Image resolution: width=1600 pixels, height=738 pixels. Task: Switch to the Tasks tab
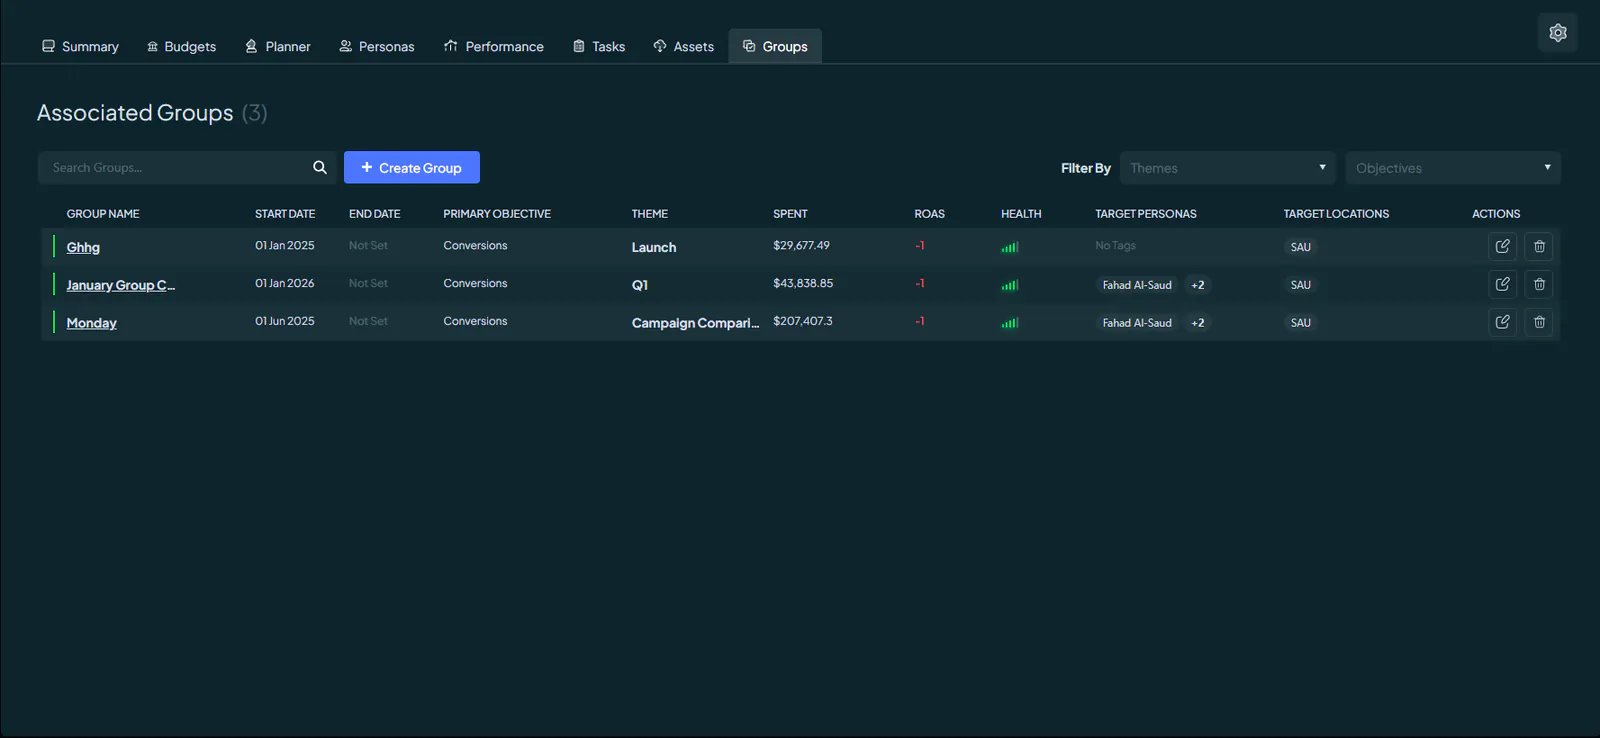(599, 46)
